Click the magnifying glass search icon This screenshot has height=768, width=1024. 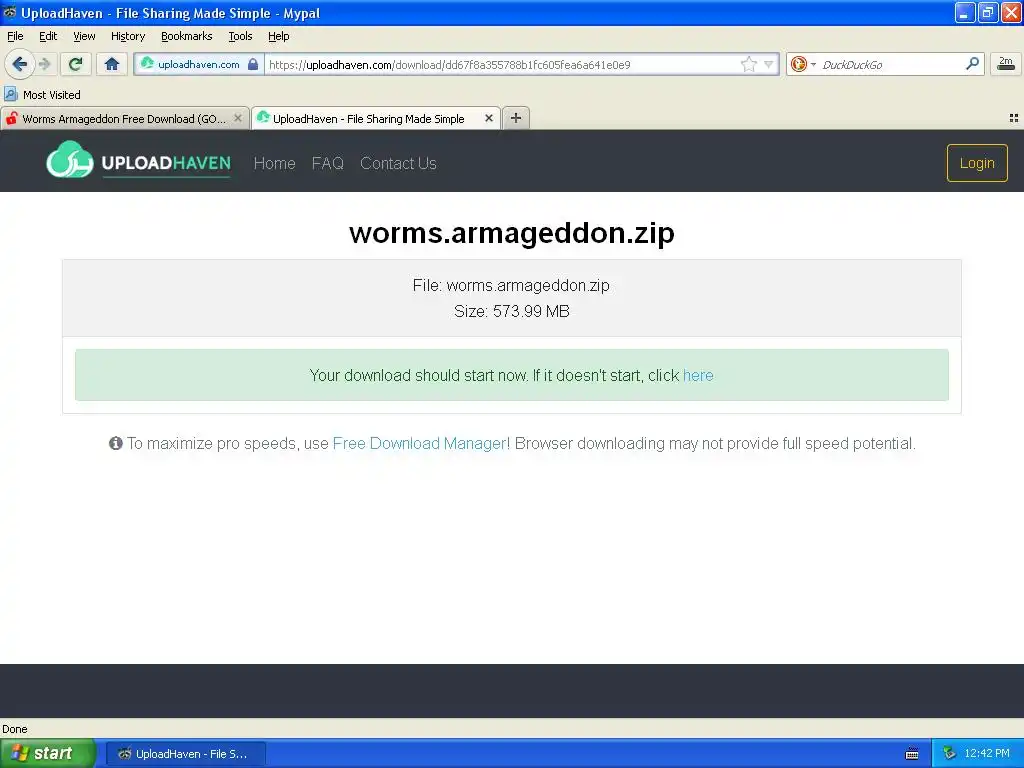coord(972,63)
